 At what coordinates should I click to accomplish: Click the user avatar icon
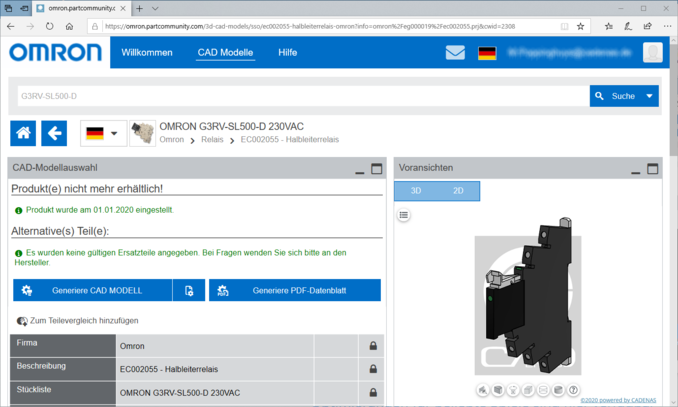click(652, 53)
